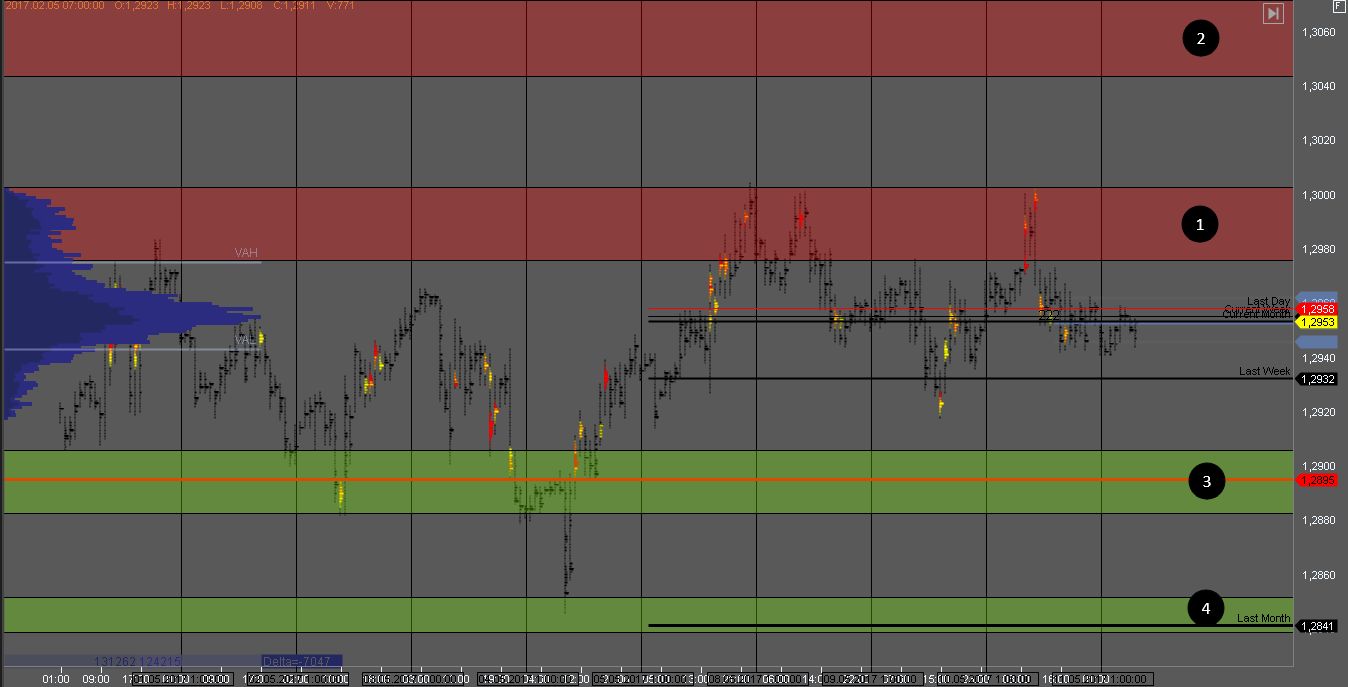This screenshot has height=687, width=1348.
Task: Click the Last Day level label
Action: point(1267,301)
